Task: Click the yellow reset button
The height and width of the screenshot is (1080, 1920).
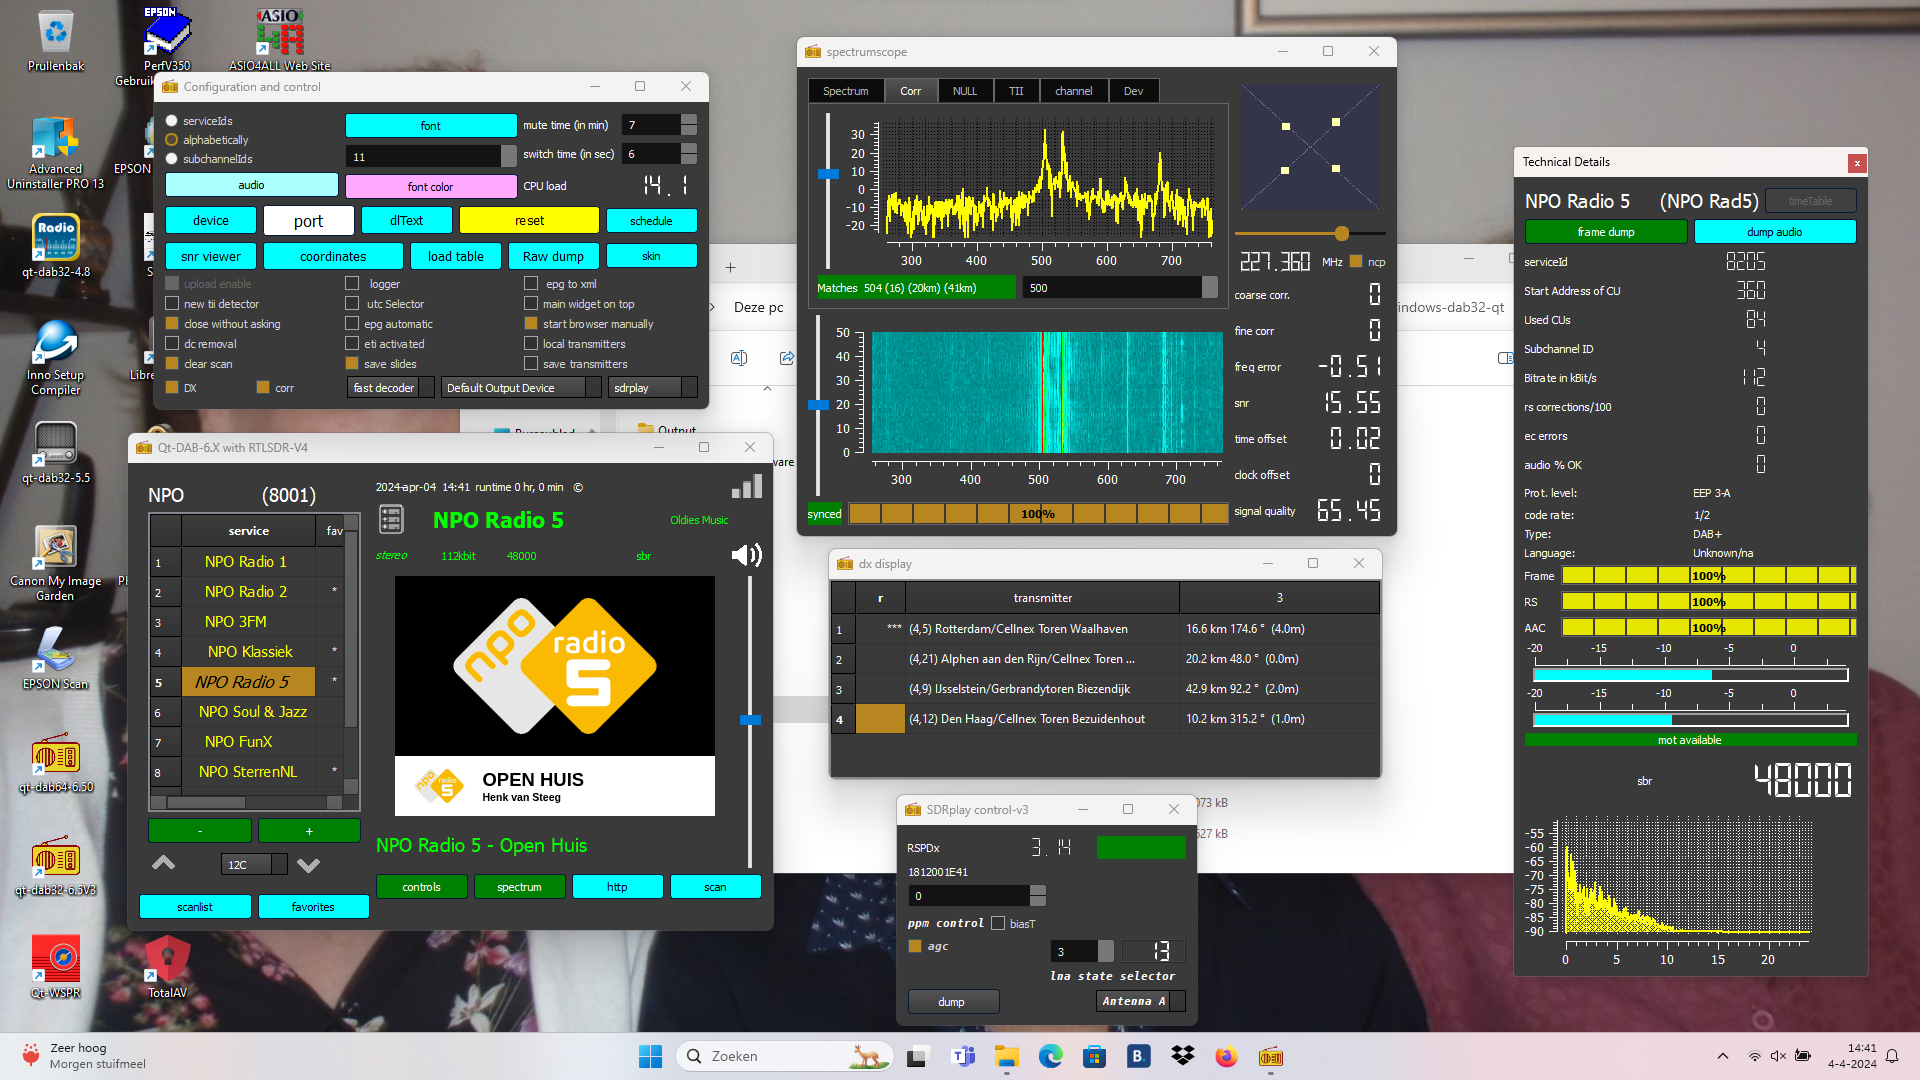Action: coord(529,221)
